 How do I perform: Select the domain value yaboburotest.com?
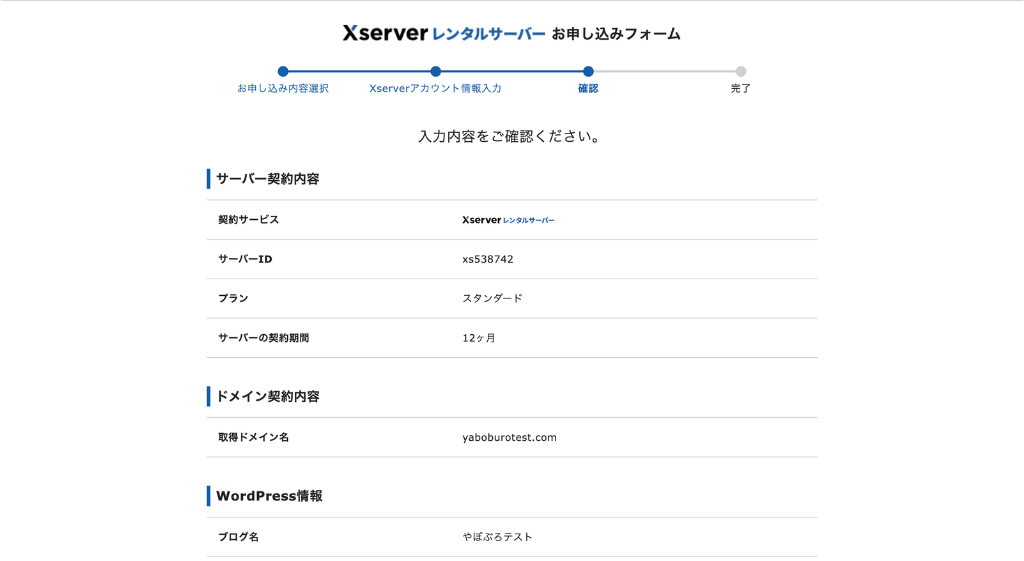point(509,438)
